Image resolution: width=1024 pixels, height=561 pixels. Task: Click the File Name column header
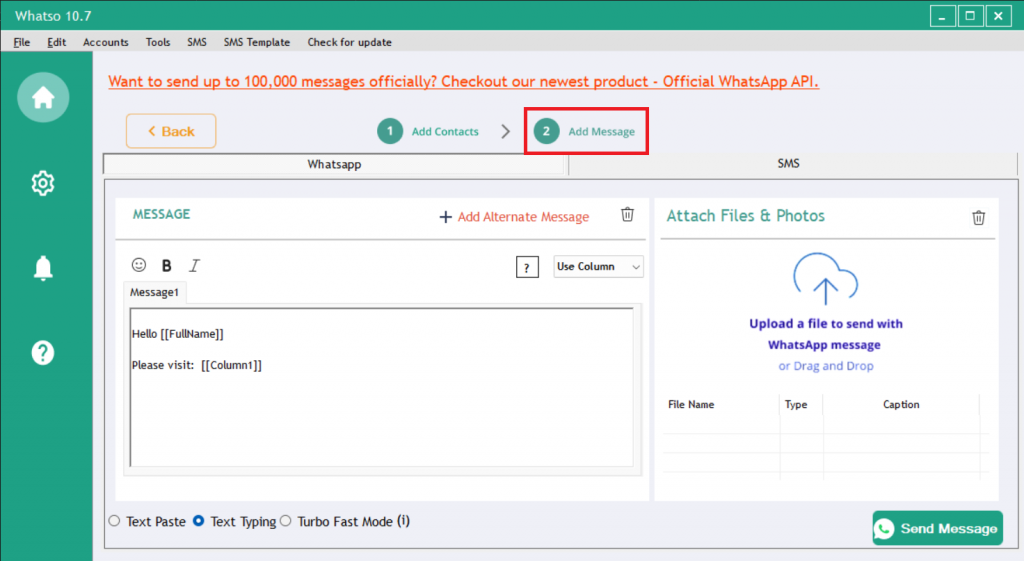[x=691, y=404]
